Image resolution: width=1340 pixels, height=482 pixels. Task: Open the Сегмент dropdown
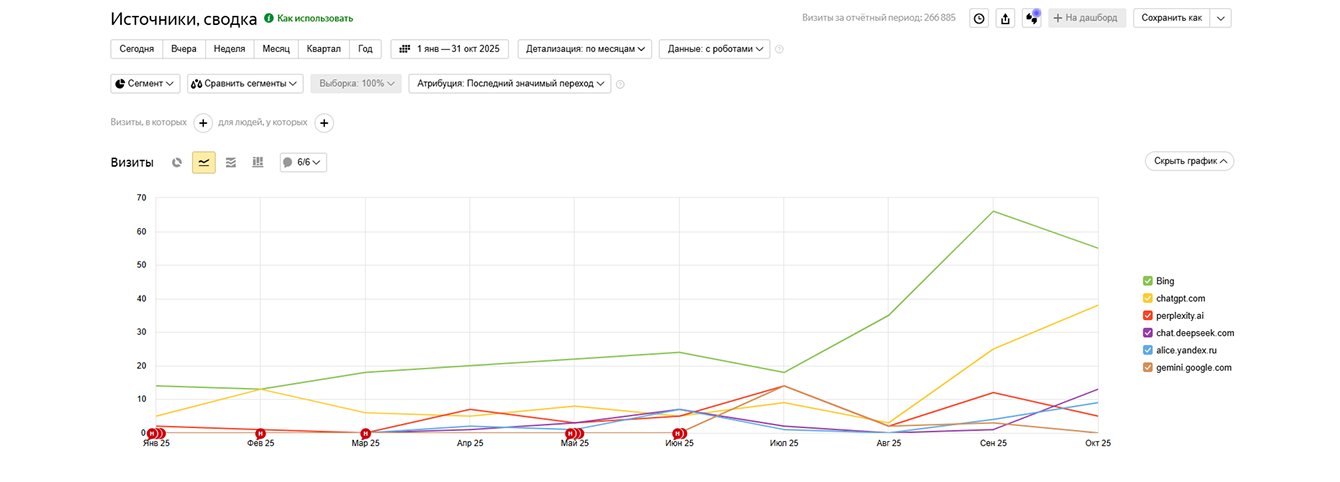pyautogui.click(x=145, y=84)
